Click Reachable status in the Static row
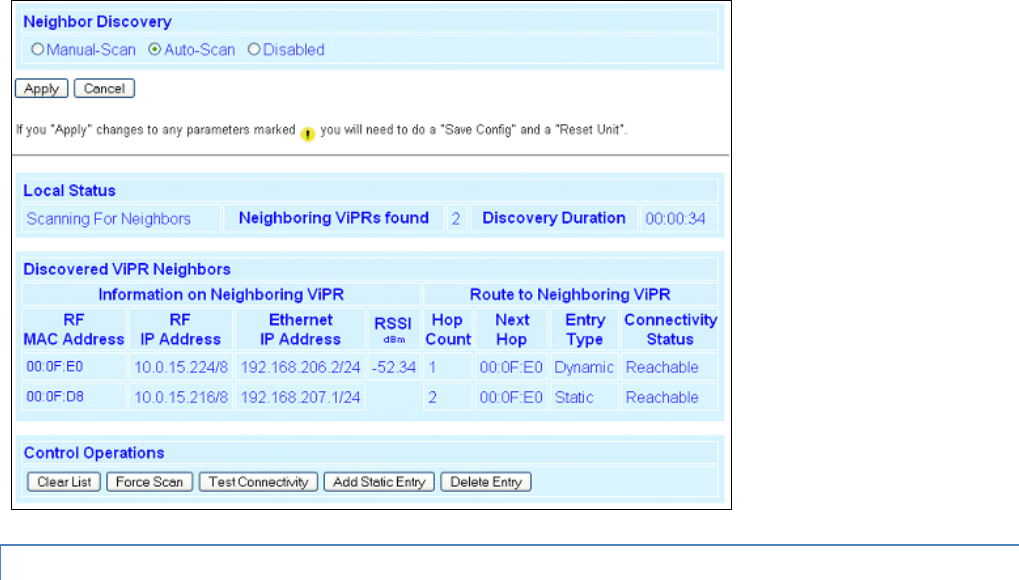The height and width of the screenshot is (580, 1019). point(662,397)
